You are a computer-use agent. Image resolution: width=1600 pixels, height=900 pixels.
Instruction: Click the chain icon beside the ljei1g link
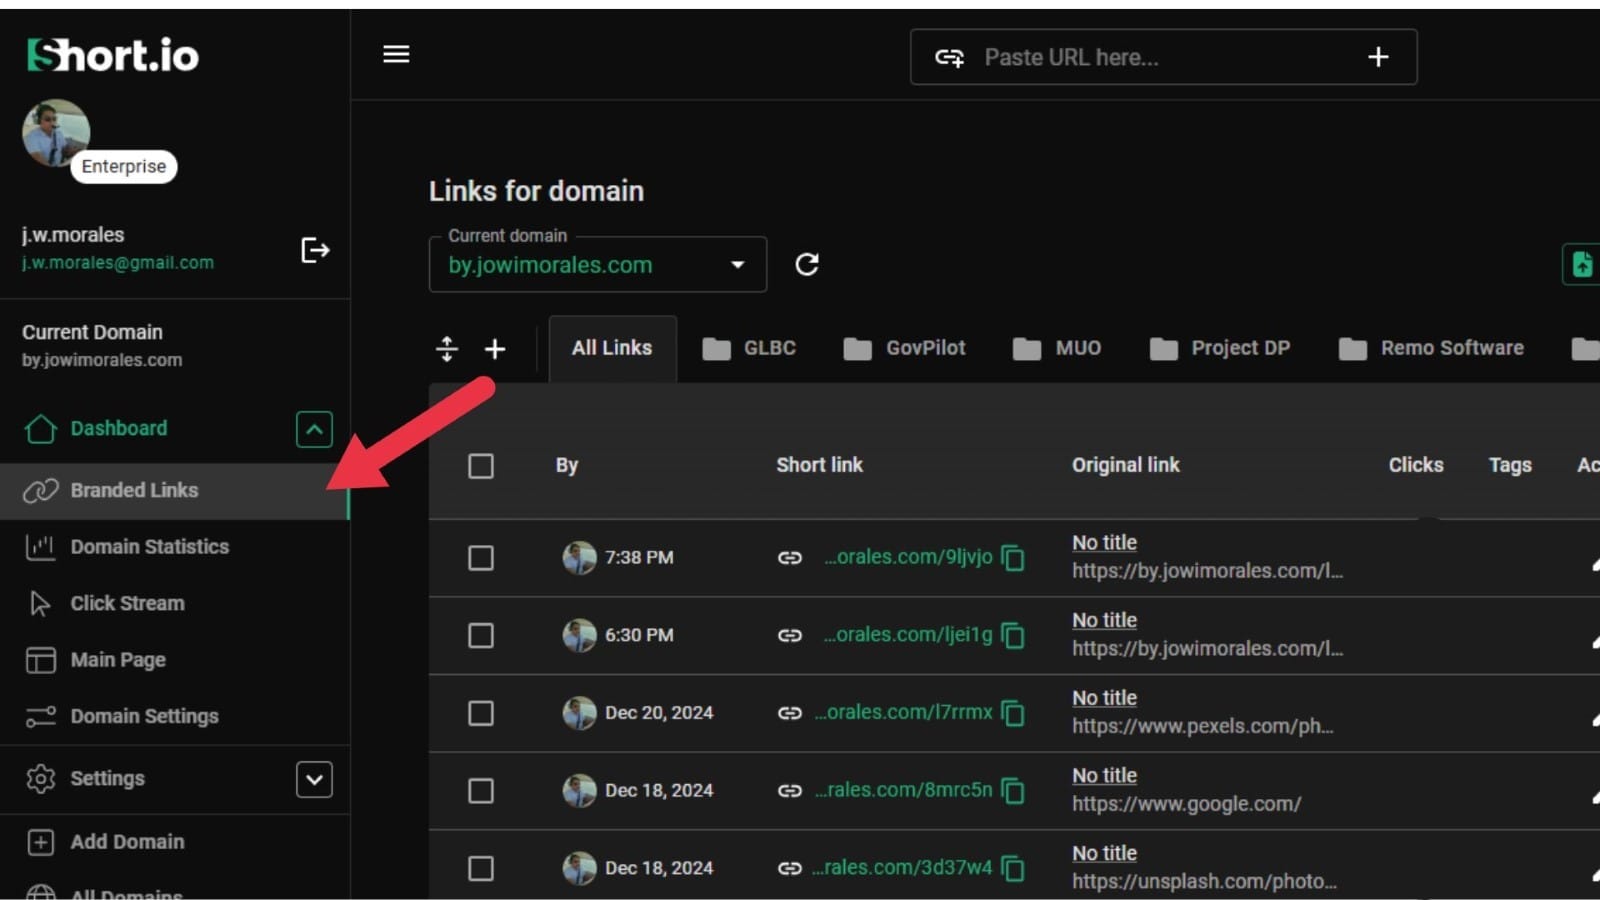coord(790,635)
